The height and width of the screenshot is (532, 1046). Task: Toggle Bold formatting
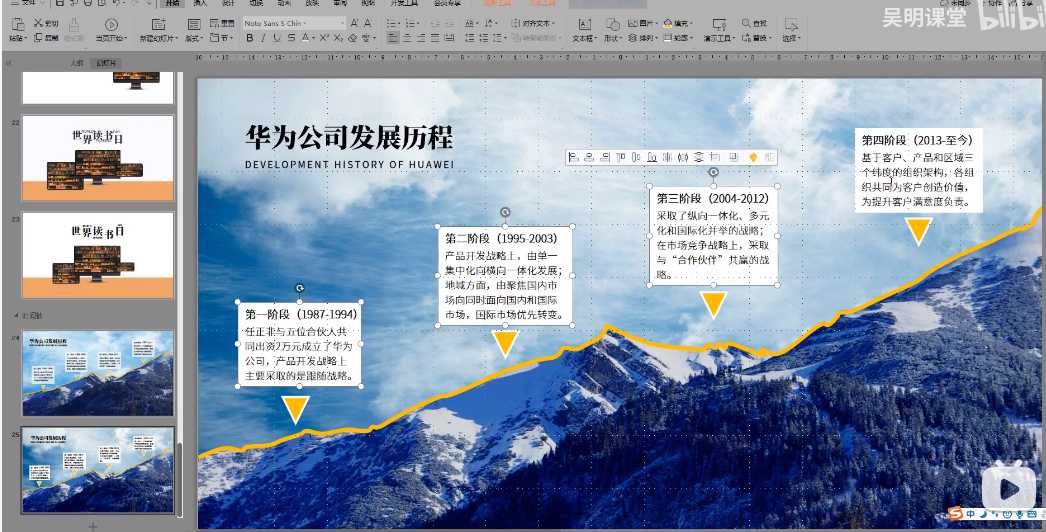click(249, 38)
